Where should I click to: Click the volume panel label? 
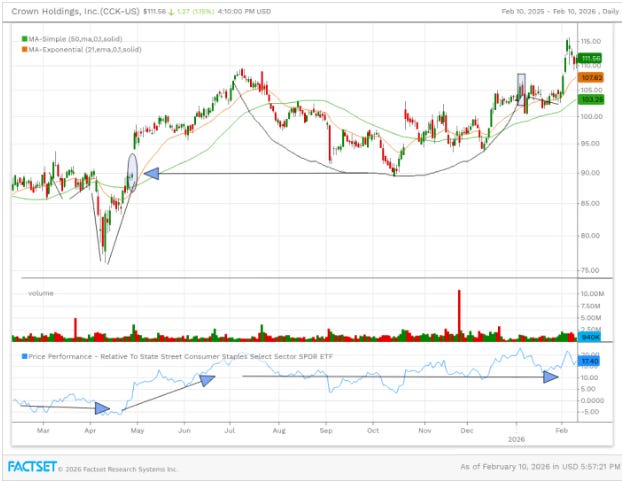click(x=40, y=293)
